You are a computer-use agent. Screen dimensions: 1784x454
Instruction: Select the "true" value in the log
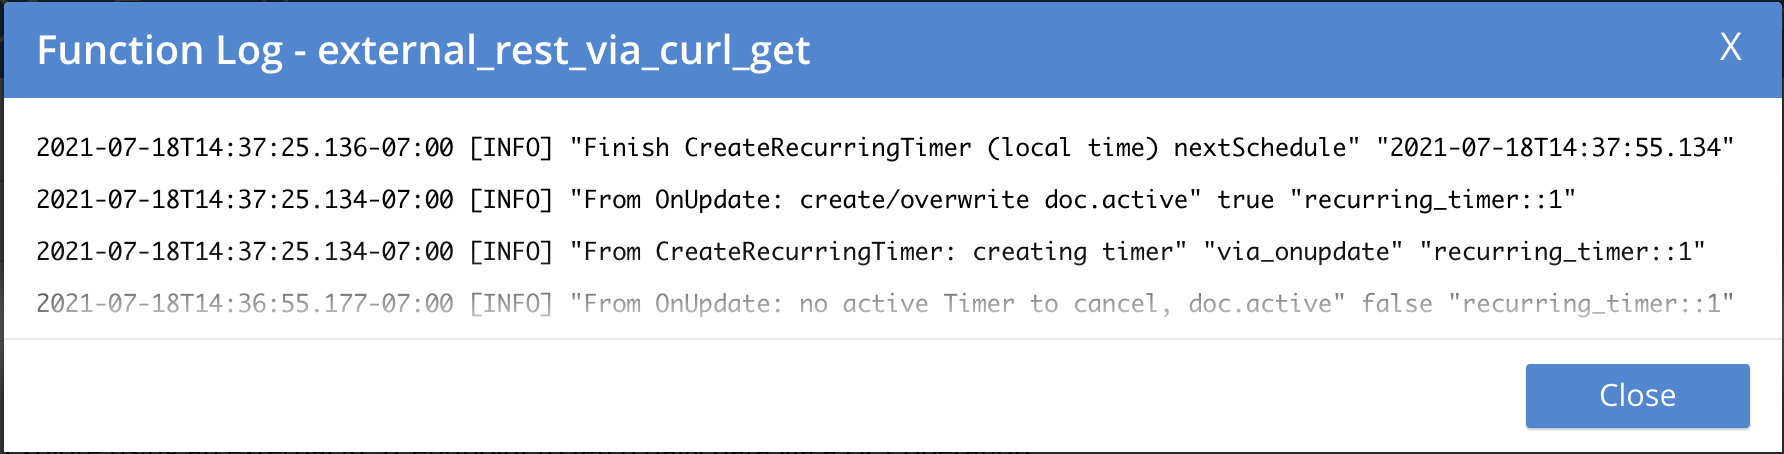point(1245,200)
